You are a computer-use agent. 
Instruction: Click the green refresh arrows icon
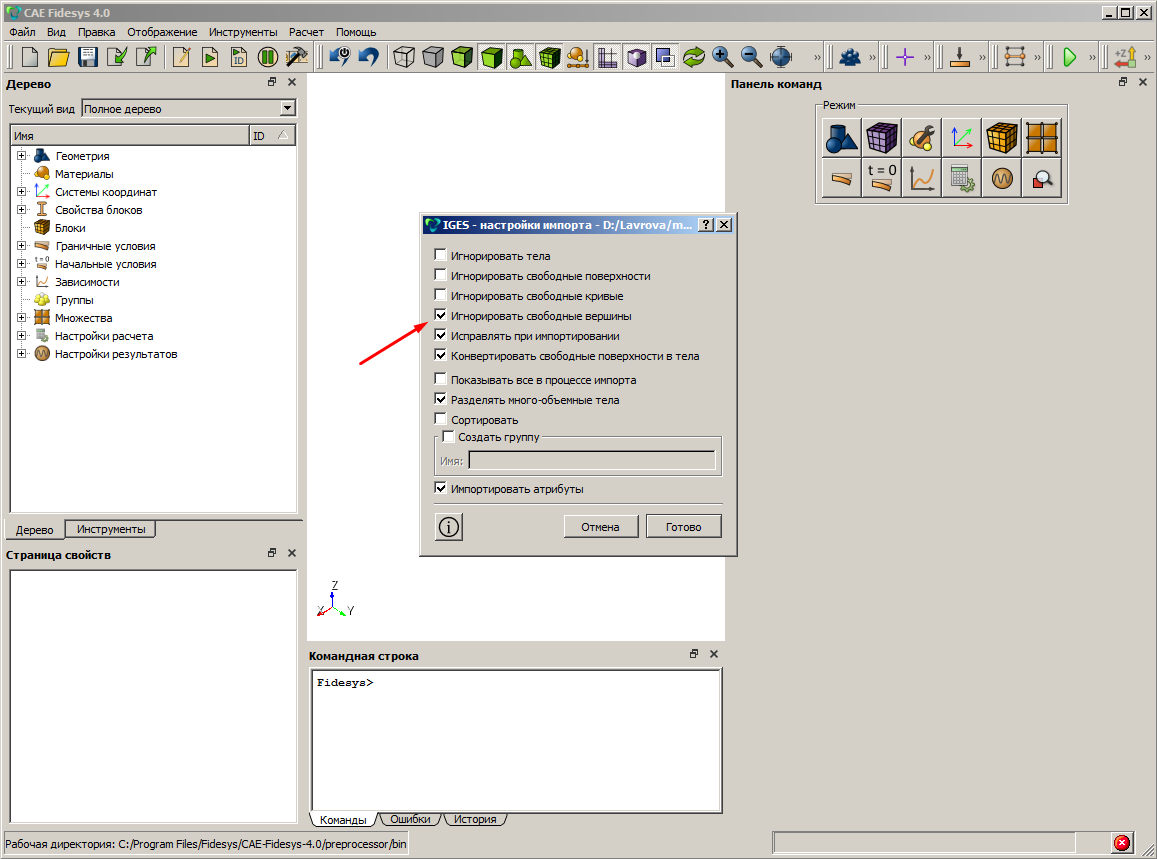tap(694, 57)
